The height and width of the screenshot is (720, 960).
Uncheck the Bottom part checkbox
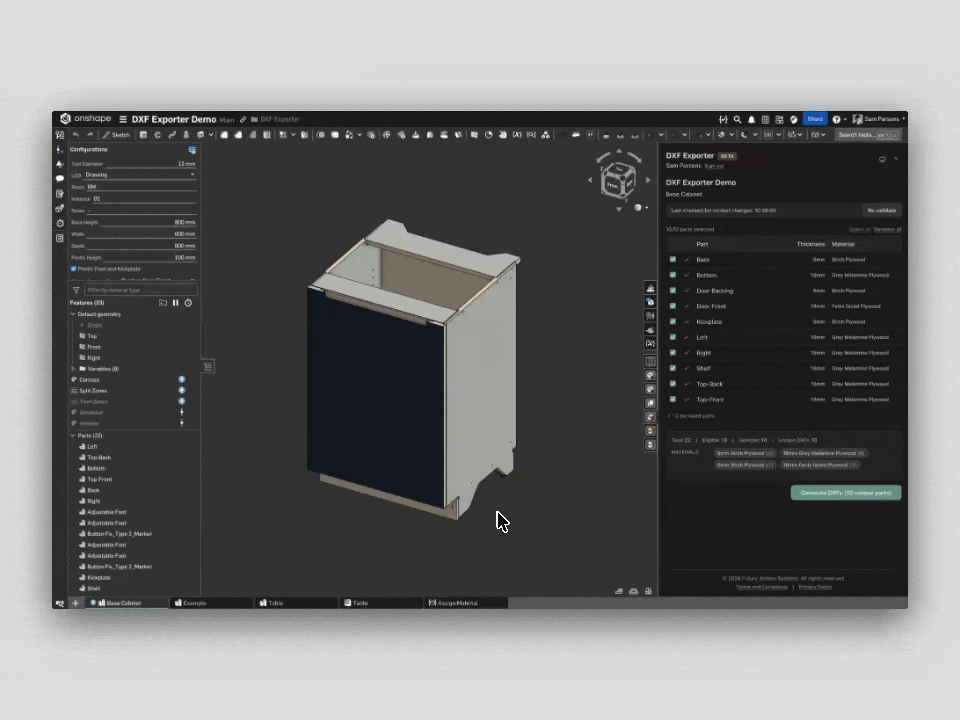click(x=673, y=275)
